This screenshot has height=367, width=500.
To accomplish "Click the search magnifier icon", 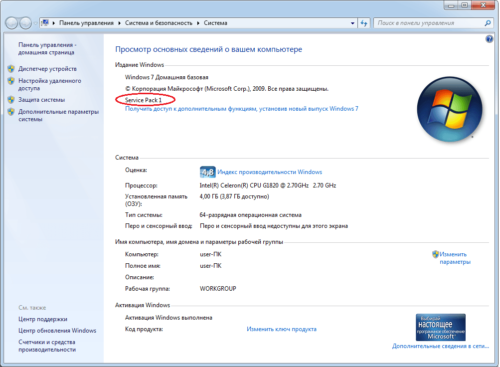I will pyautogui.click(x=487, y=23).
